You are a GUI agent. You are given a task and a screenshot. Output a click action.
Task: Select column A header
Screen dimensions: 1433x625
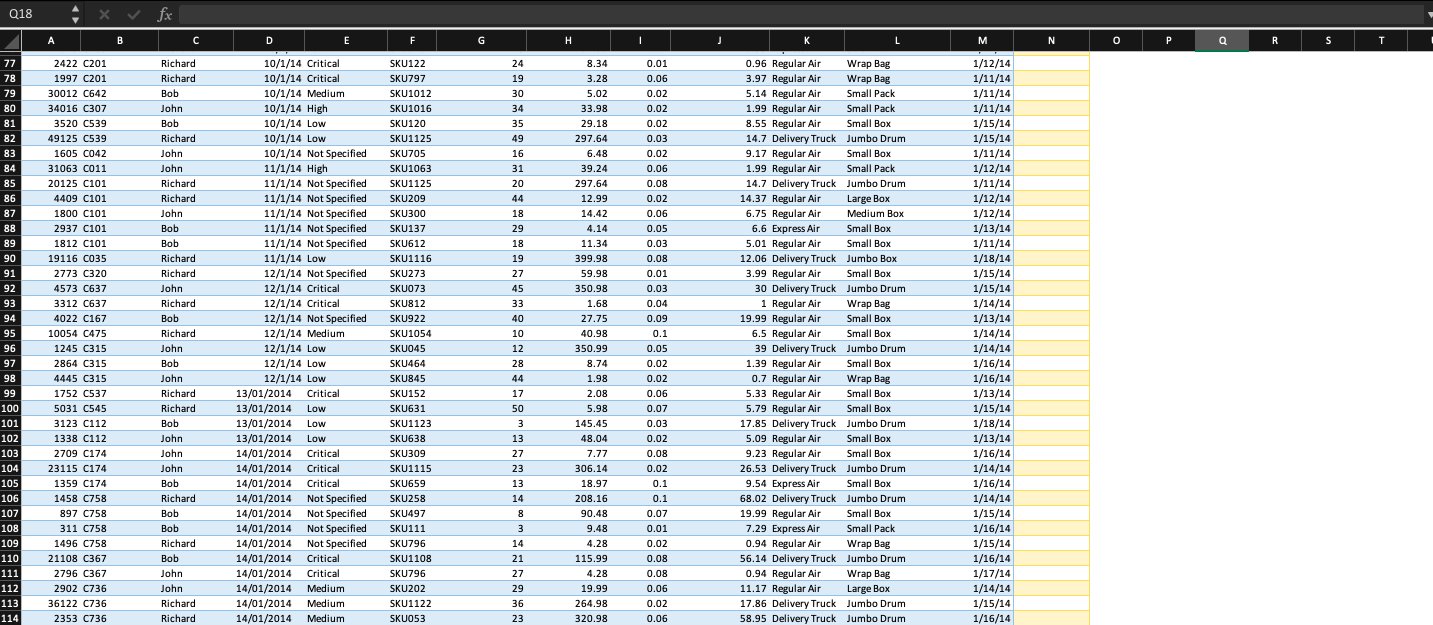(x=51, y=41)
